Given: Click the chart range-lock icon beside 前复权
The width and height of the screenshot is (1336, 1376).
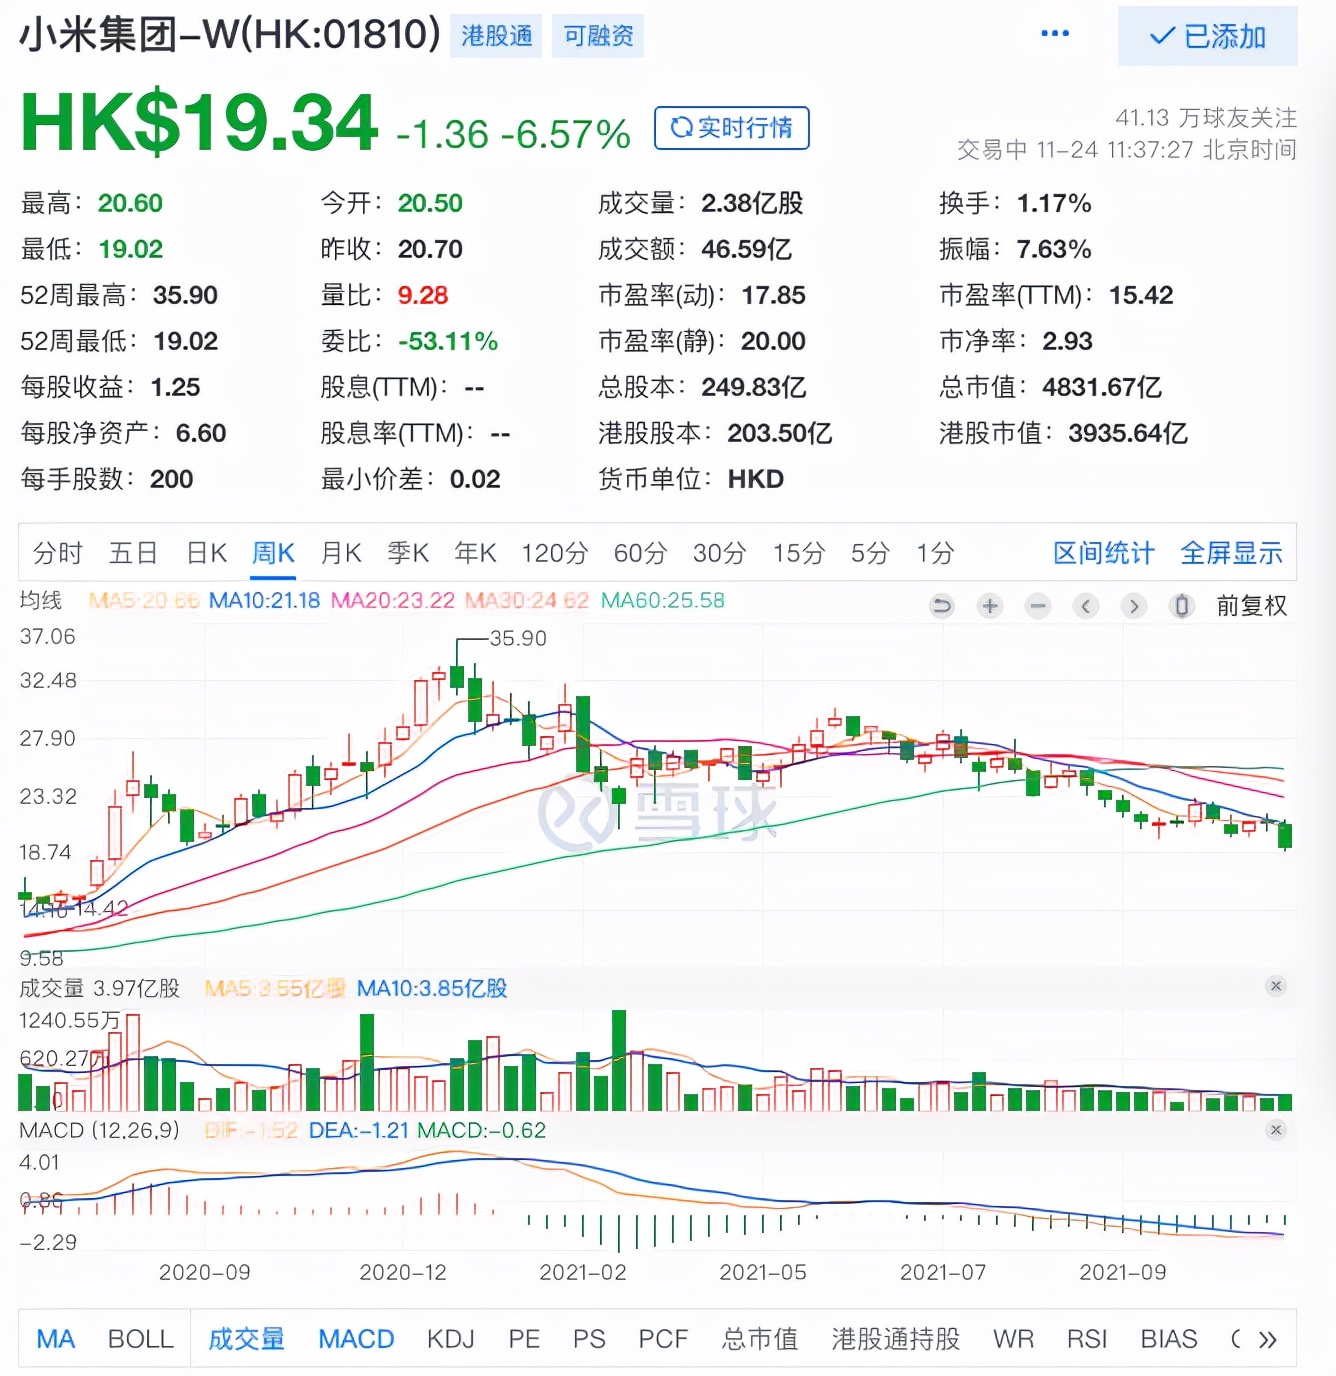Looking at the screenshot, I should [1182, 606].
